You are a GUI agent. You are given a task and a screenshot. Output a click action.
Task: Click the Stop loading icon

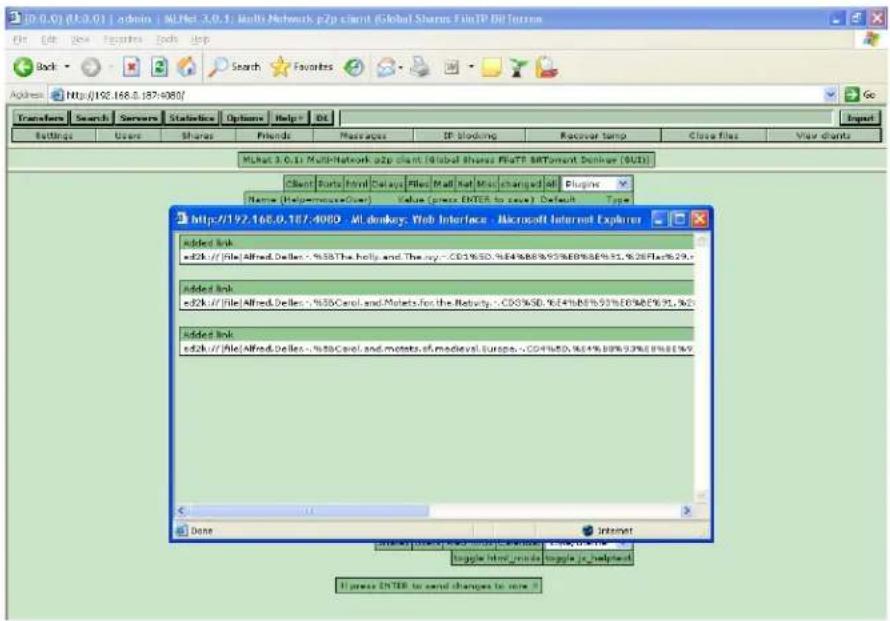coord(131,68)
